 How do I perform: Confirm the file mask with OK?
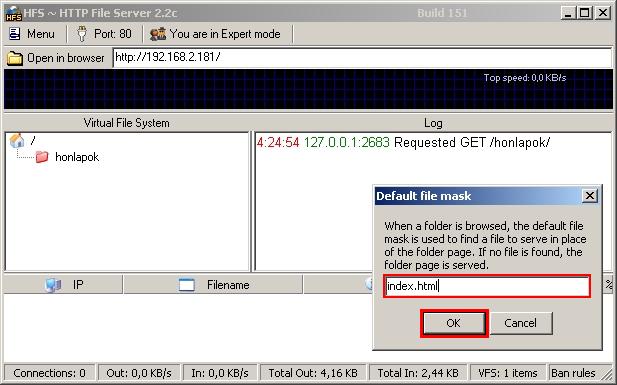point(454,323)
